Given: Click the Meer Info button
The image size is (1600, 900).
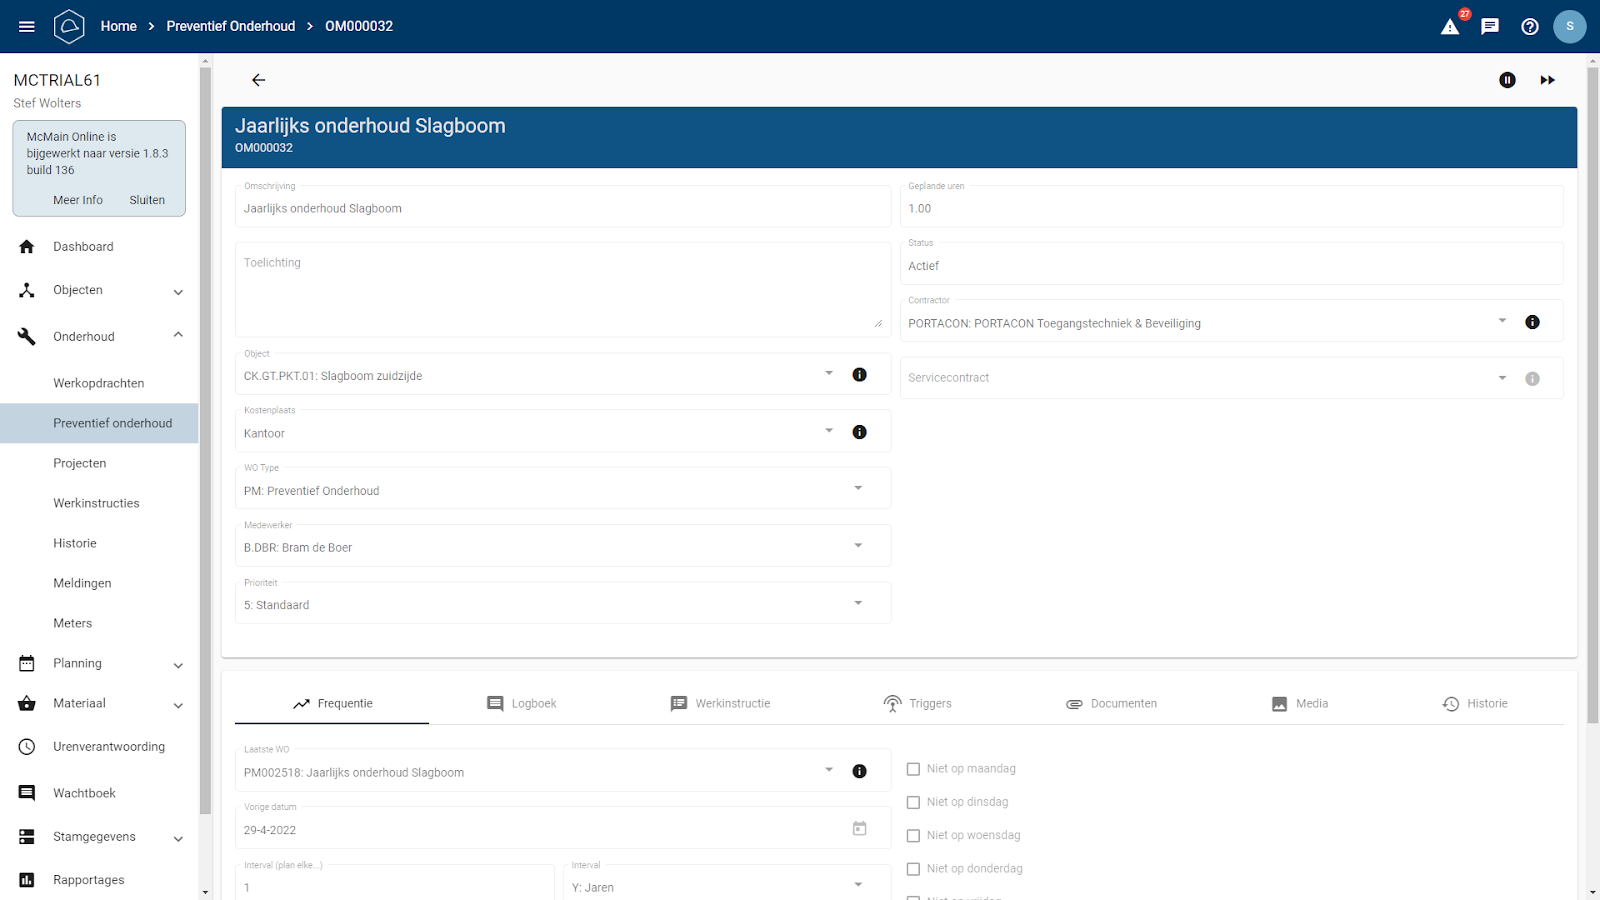Looking at the screenshot, I should tap(78, 200).
